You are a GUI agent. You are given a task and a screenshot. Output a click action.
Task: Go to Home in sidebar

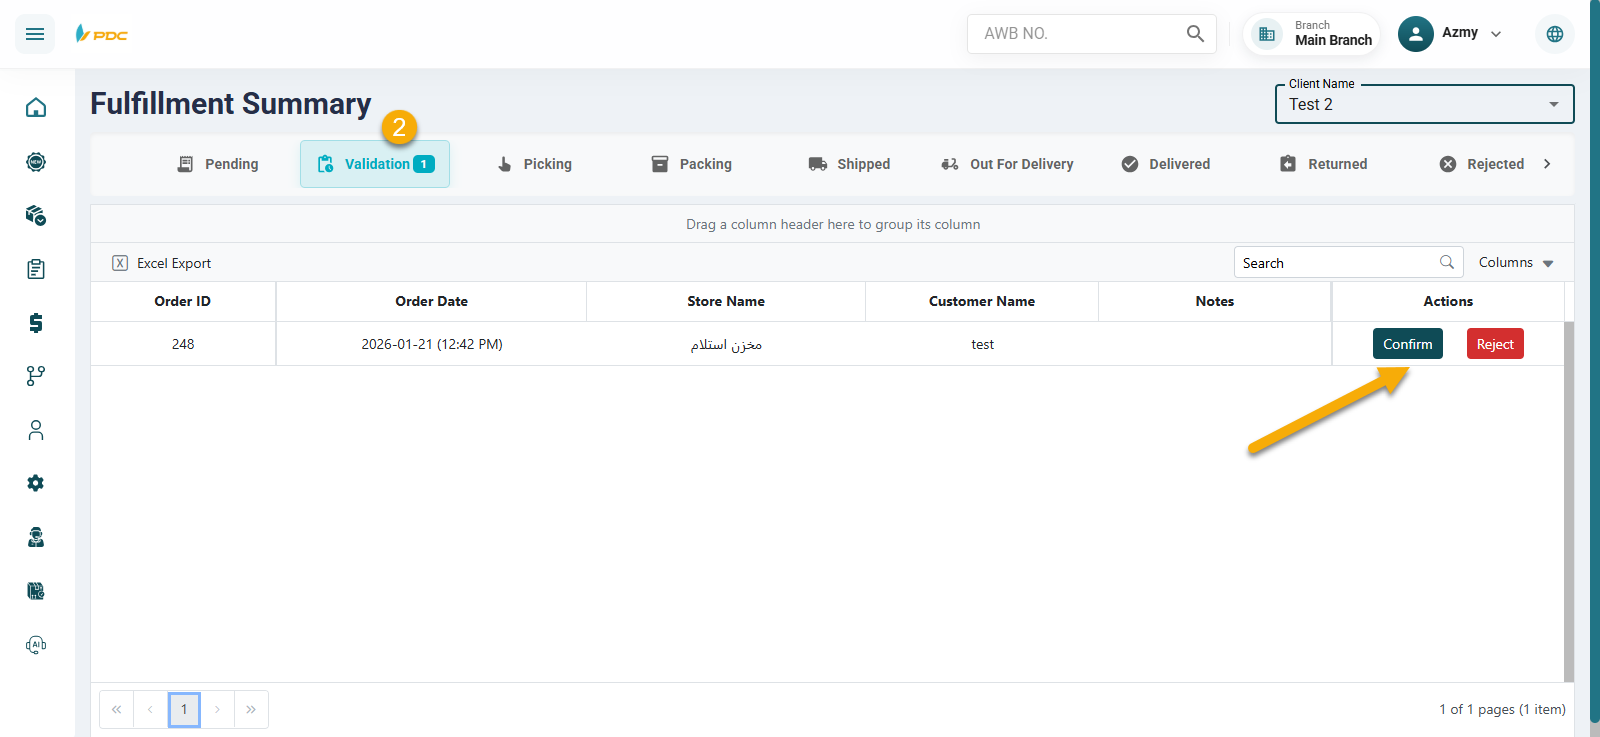pos(36,107)
